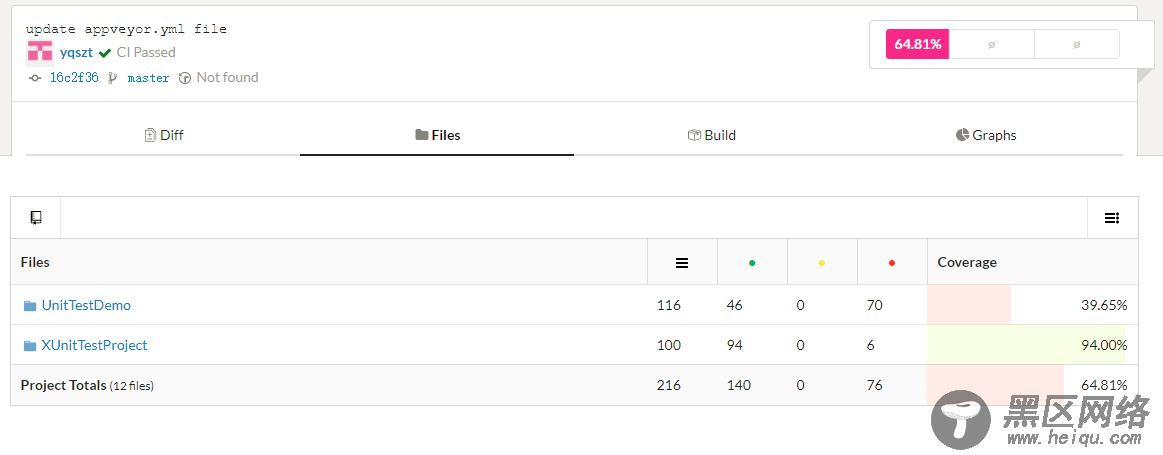Click the book icon above Files column

point(36,217)
